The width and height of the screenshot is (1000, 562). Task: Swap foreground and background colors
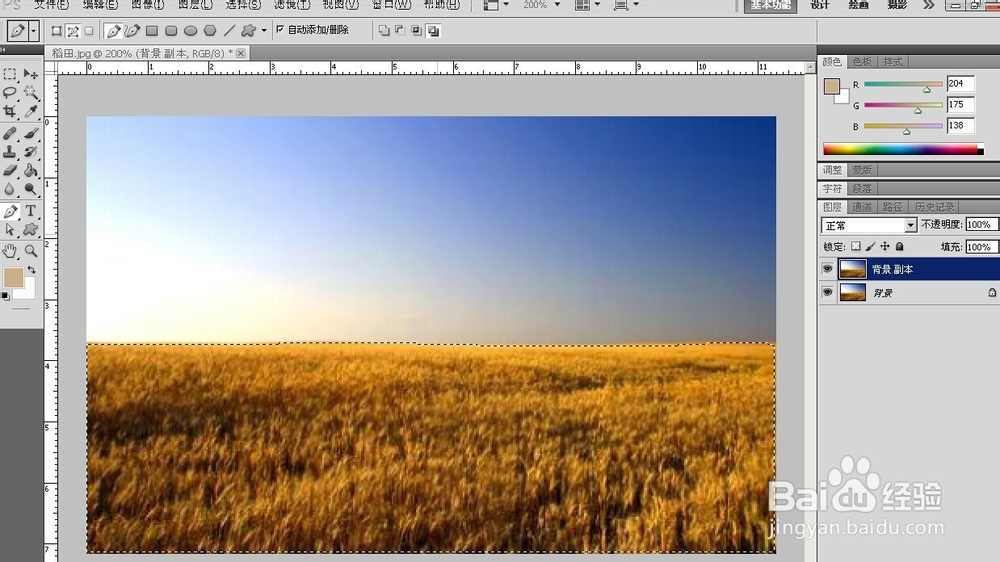pos(31,270)
